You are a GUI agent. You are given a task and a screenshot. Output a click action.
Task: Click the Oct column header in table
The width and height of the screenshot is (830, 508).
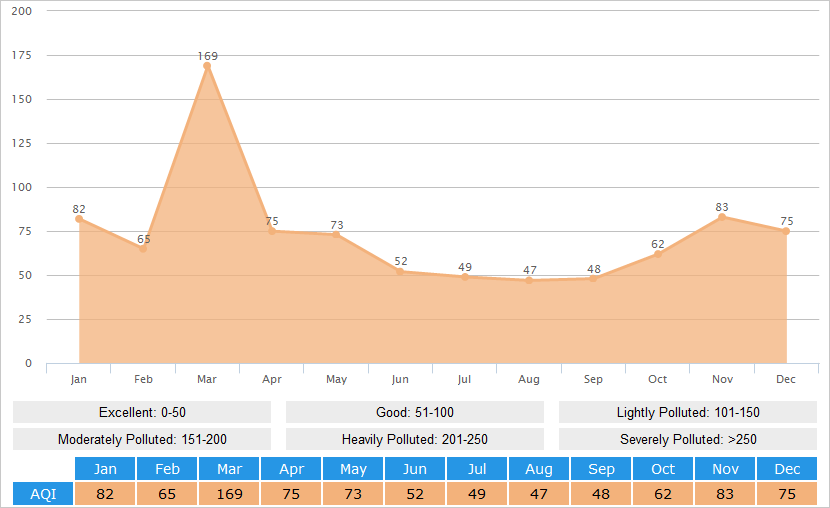tap(663, 469)
